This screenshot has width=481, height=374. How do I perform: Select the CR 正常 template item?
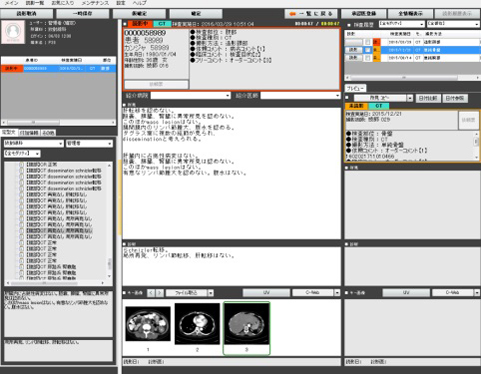tap(42, 164)
